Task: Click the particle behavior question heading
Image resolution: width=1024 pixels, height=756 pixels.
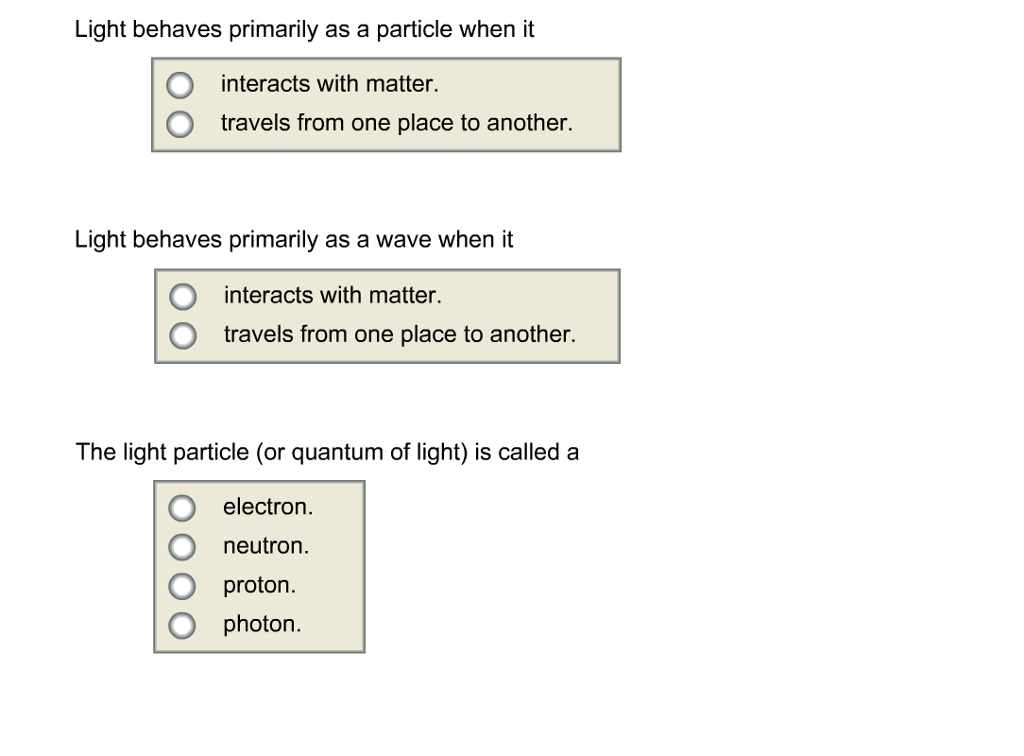Action: click(304, 30)
